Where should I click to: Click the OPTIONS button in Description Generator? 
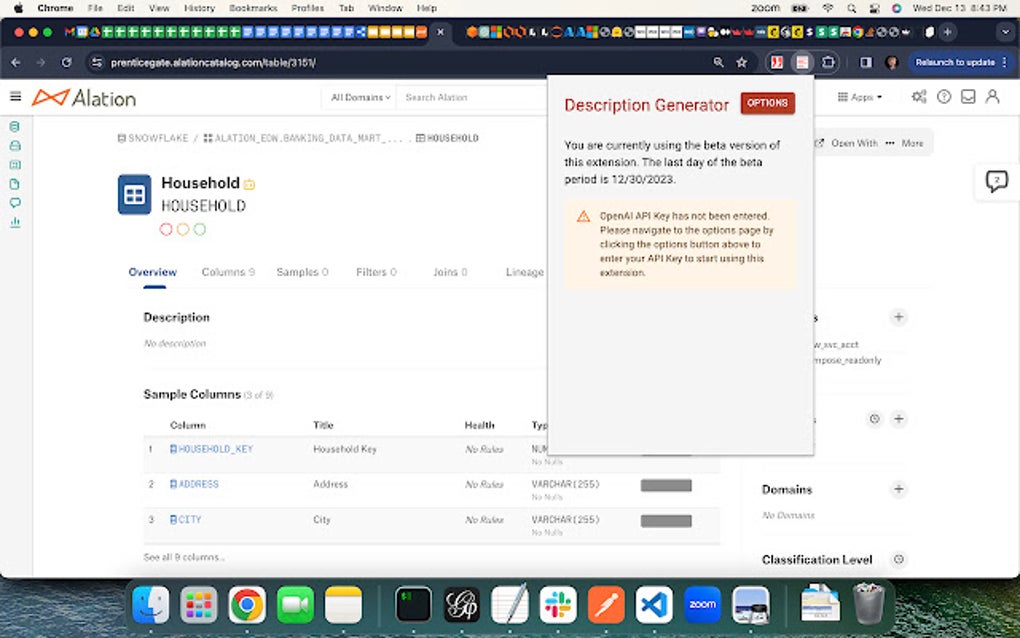(767, 103)
